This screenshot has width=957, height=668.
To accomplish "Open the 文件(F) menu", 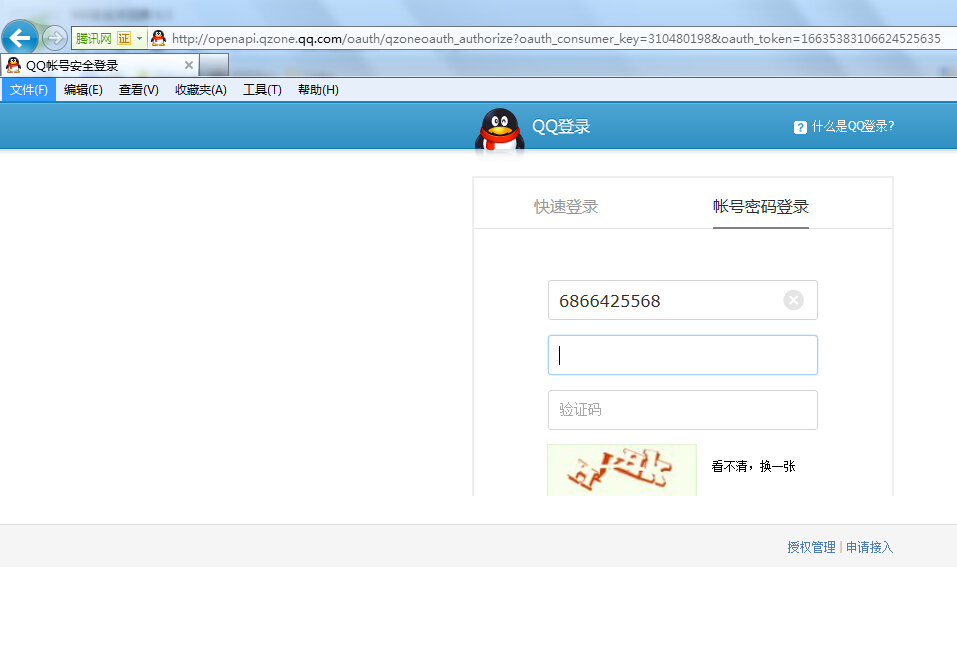I will point(29,90).
